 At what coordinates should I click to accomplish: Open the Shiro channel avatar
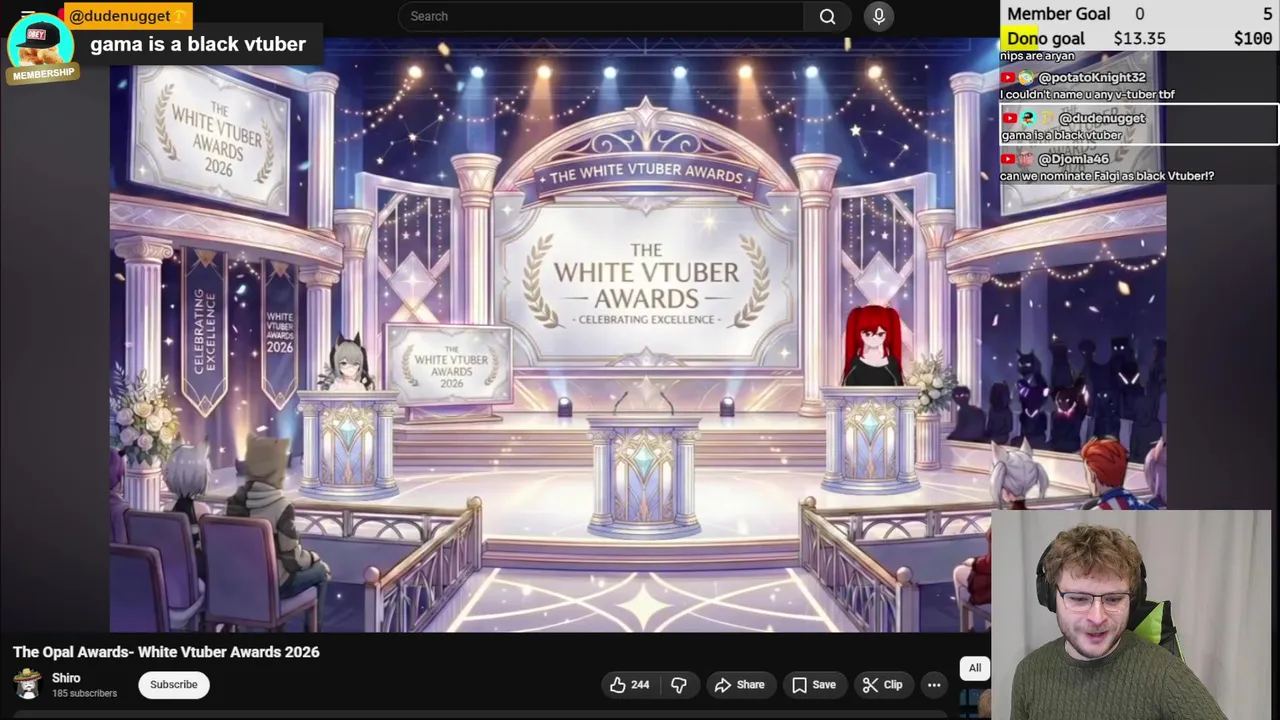click(27, 685)
